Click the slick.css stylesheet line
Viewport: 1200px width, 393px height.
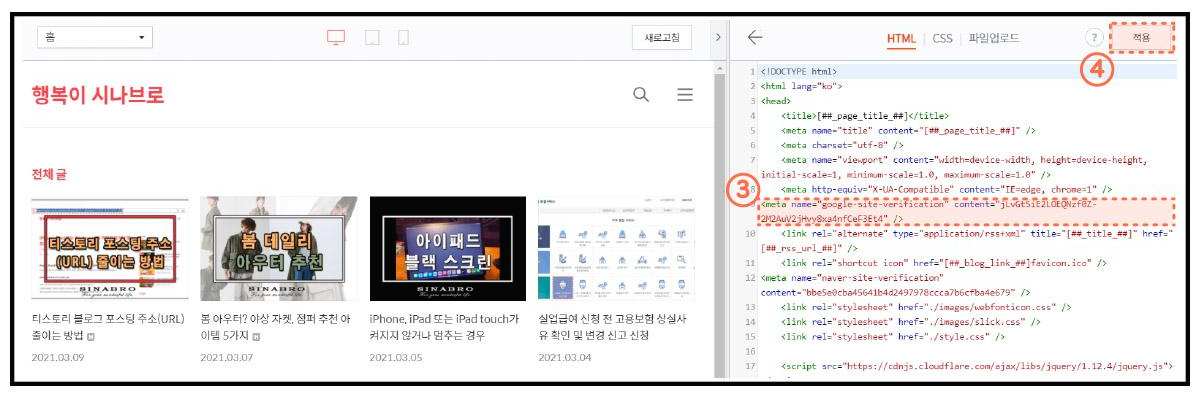tap(911, 322)
